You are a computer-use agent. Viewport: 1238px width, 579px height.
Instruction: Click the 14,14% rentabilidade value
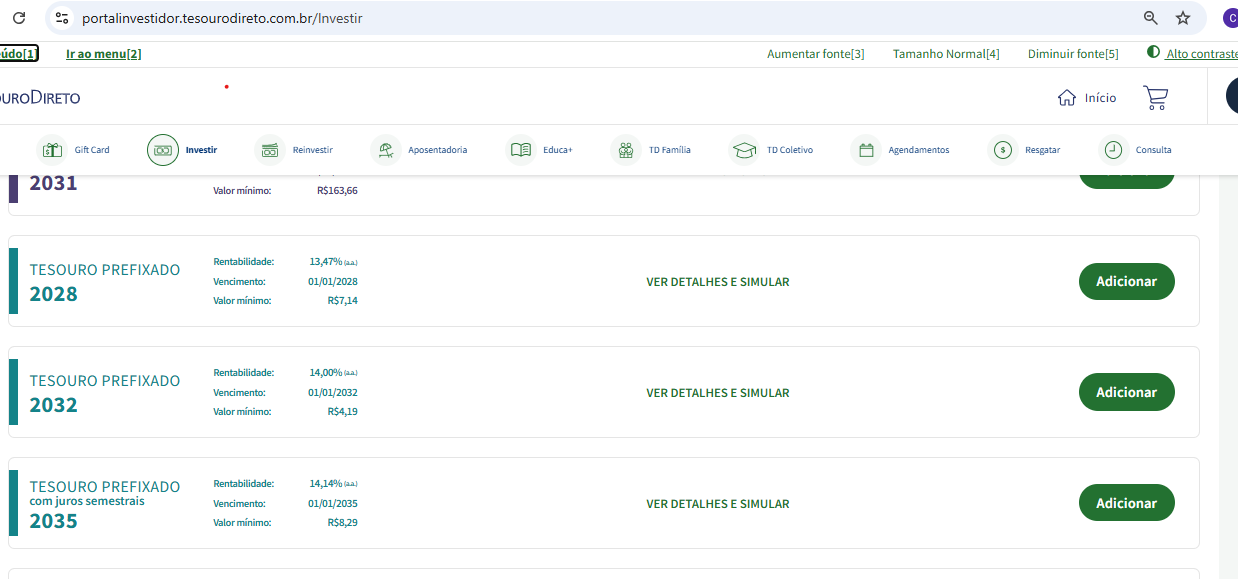point(326,483)
